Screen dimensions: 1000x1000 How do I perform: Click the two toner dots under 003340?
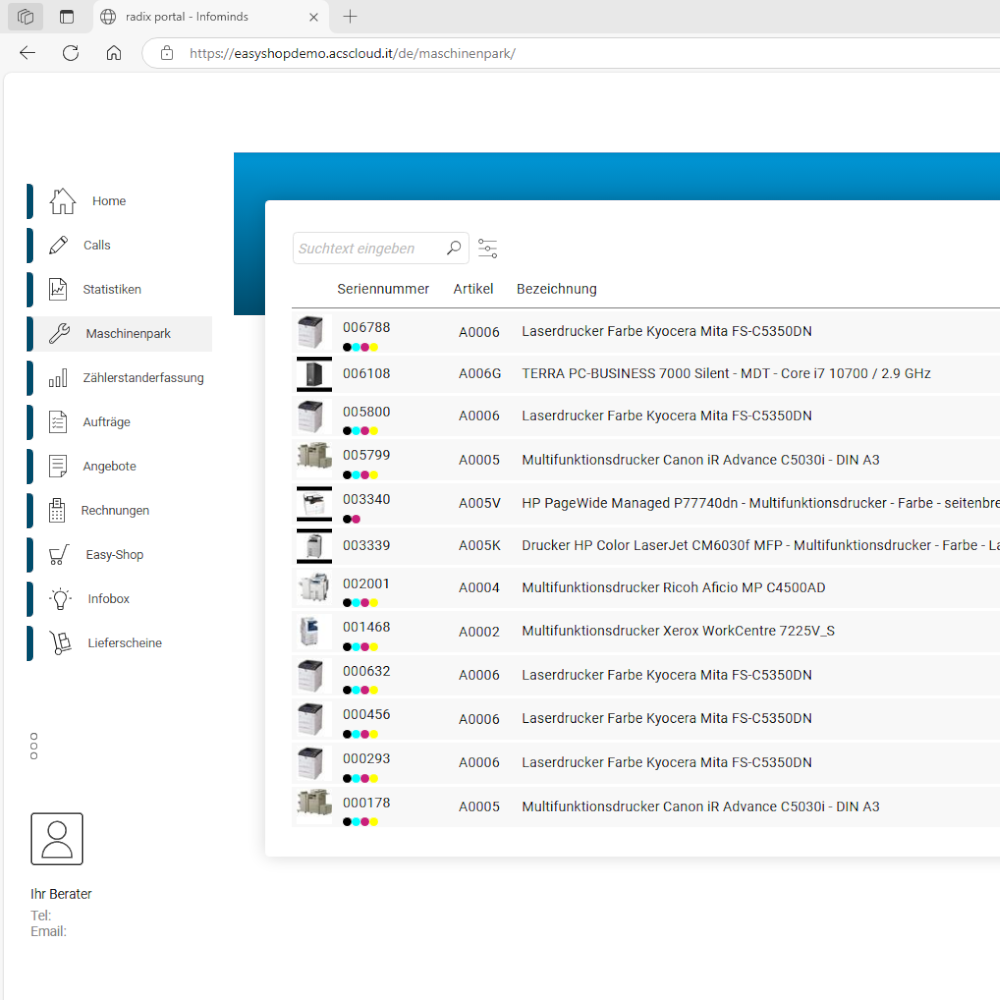pos(351,519)
